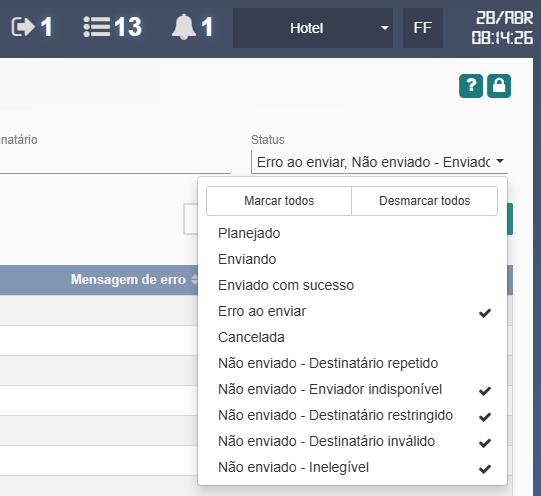This screenshot has width=541, height=496.
Task: Check the Enviando status option
Action: (353, 259)
